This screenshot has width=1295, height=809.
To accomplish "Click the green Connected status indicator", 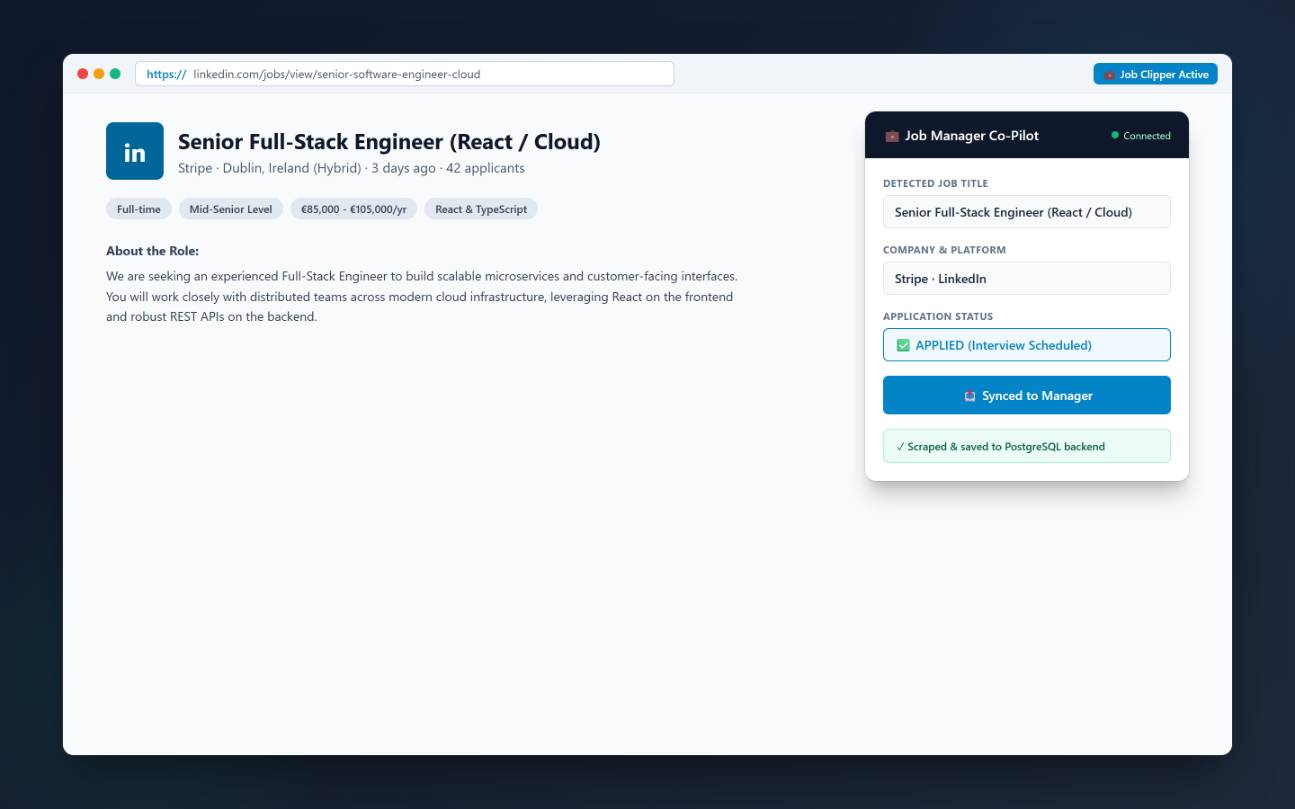I will [1141, 136].
